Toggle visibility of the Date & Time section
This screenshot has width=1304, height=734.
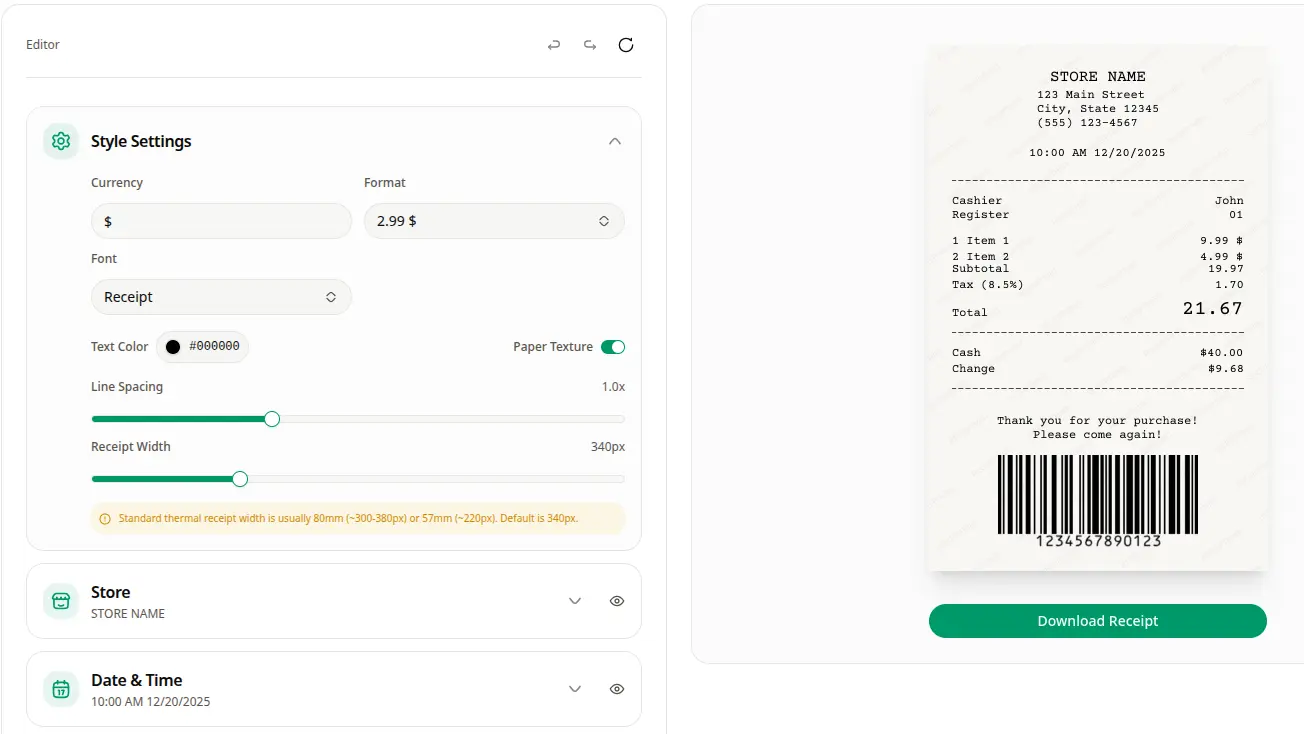point(616,688)
